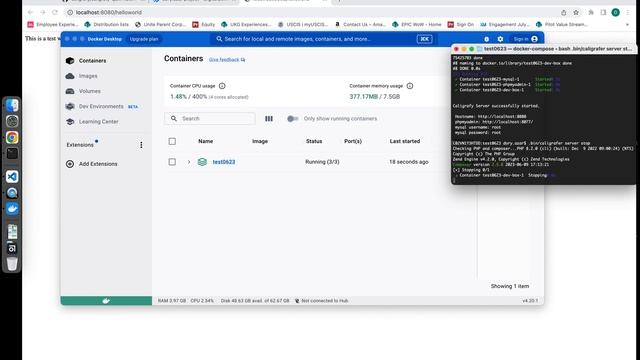Viewport: 640px width, 360px height.
Task: Toggle Only show running containers switch
Action: pyautogui.click(x=292, y=118)
